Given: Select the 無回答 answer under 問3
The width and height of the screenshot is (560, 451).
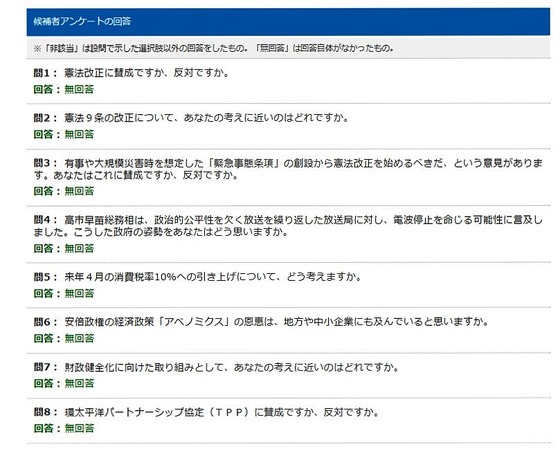Looking at the screenshot, I should pos(79,191).
